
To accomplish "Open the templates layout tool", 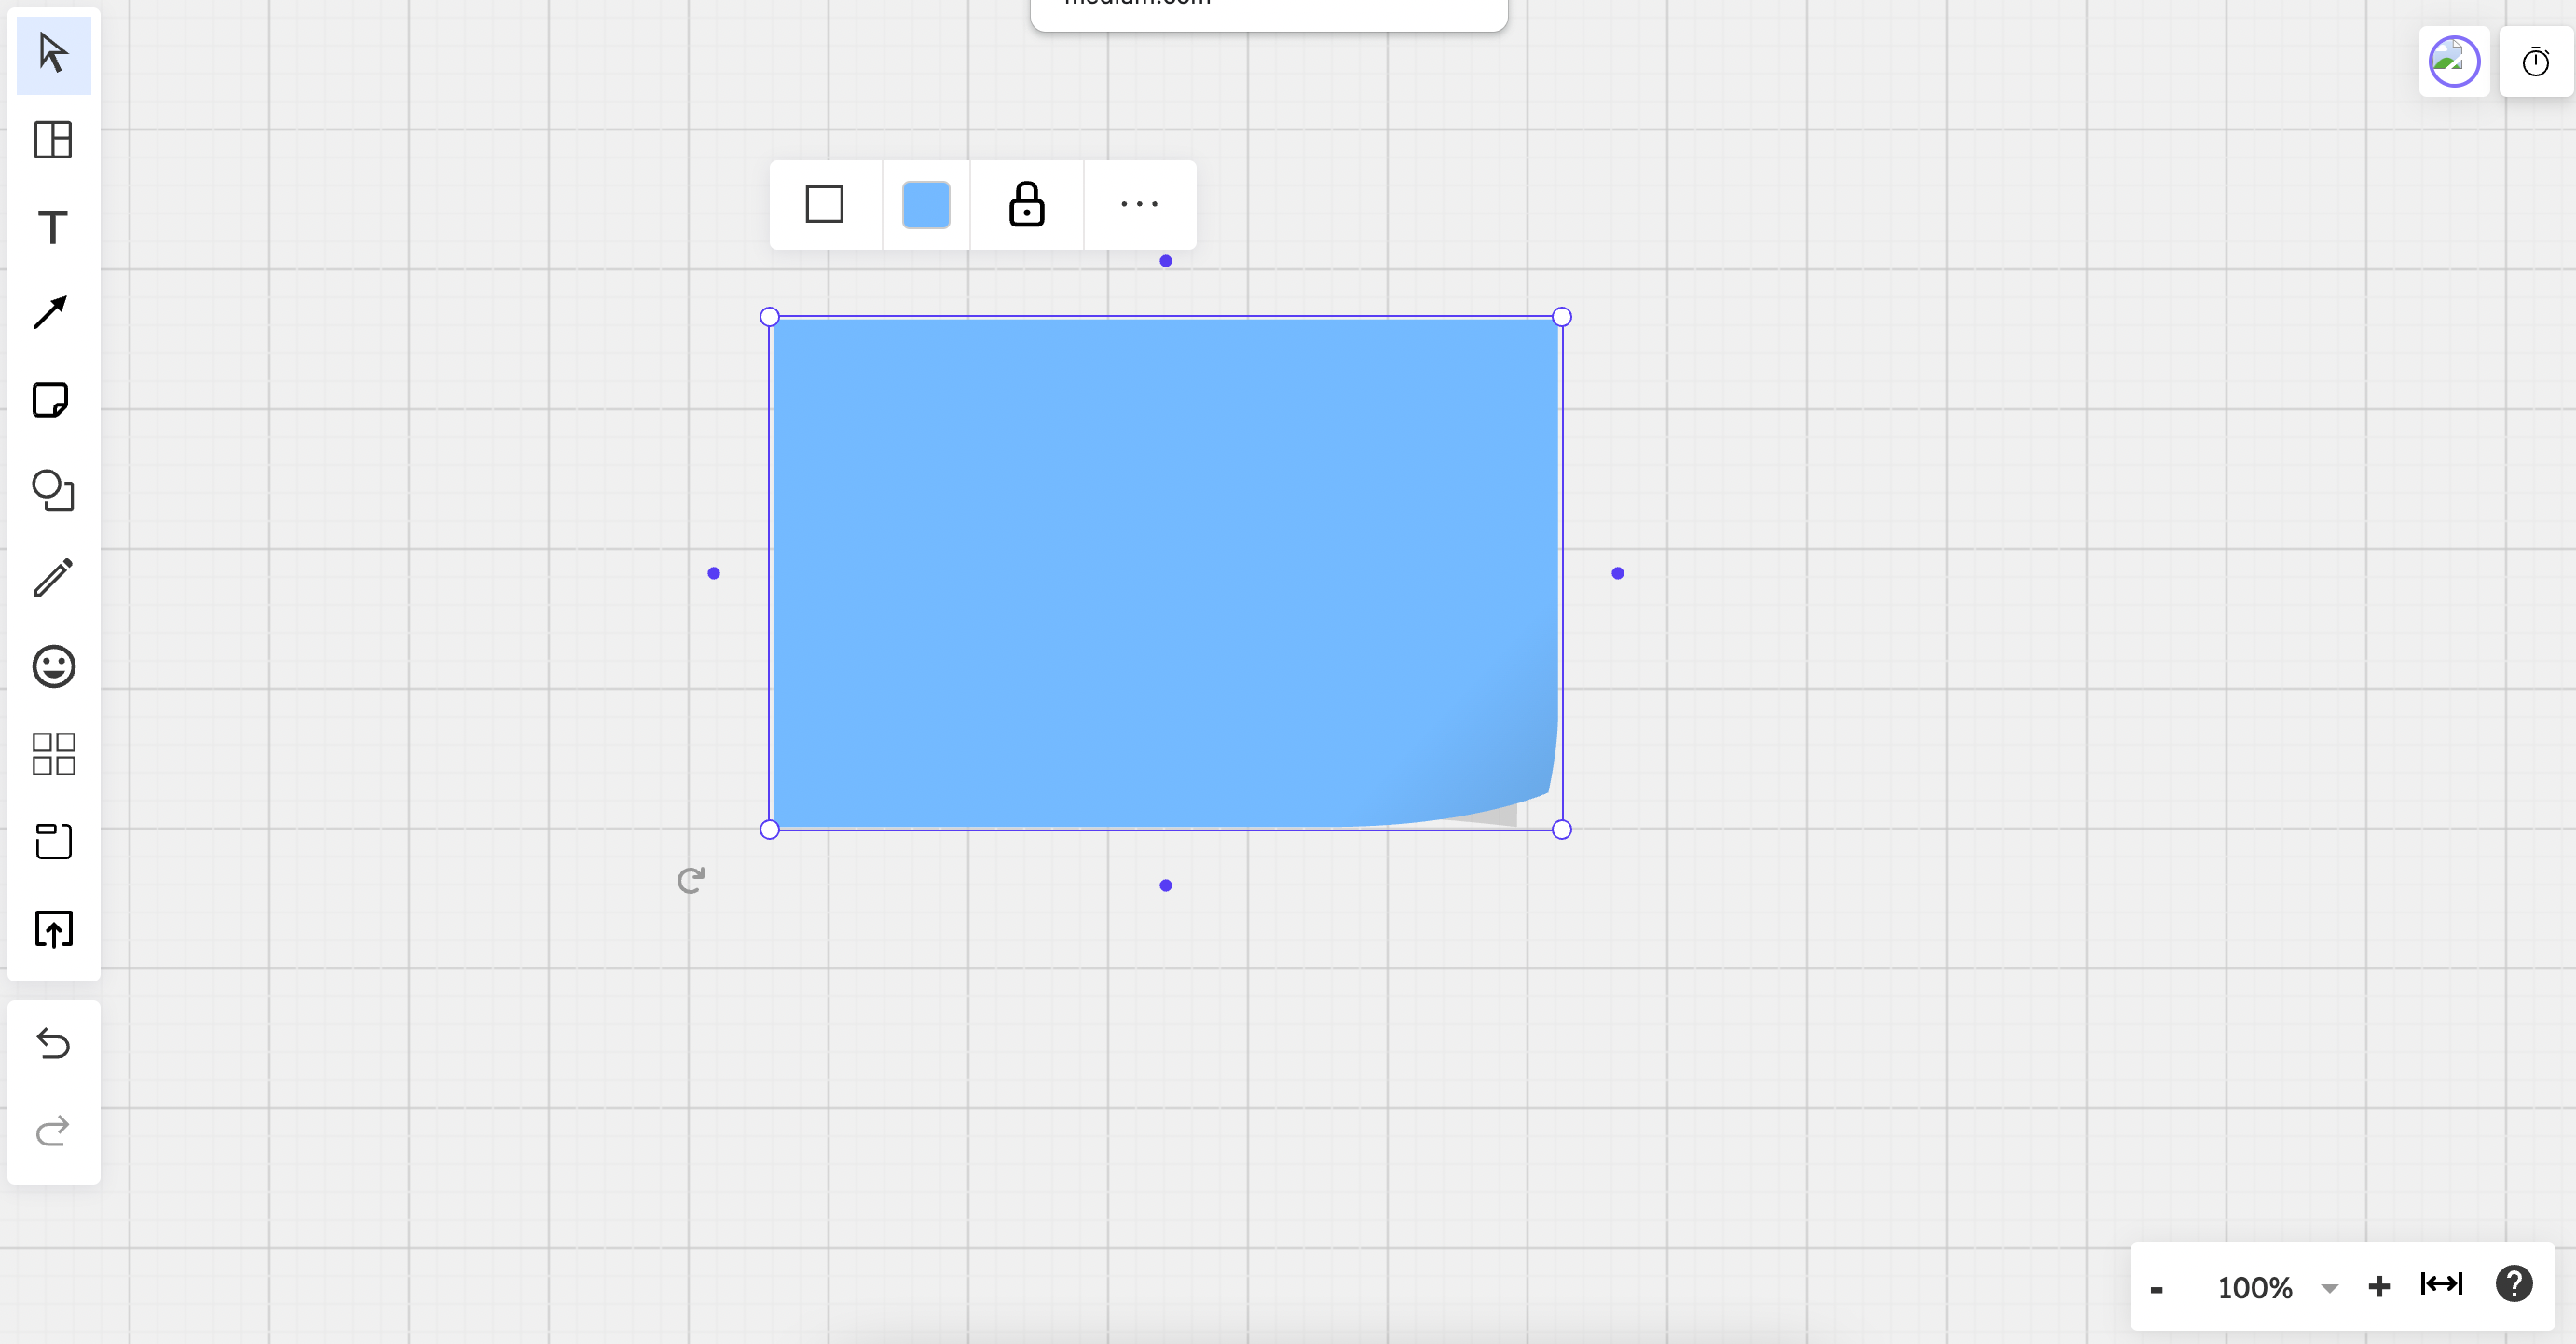I will [x=53, y=140].
